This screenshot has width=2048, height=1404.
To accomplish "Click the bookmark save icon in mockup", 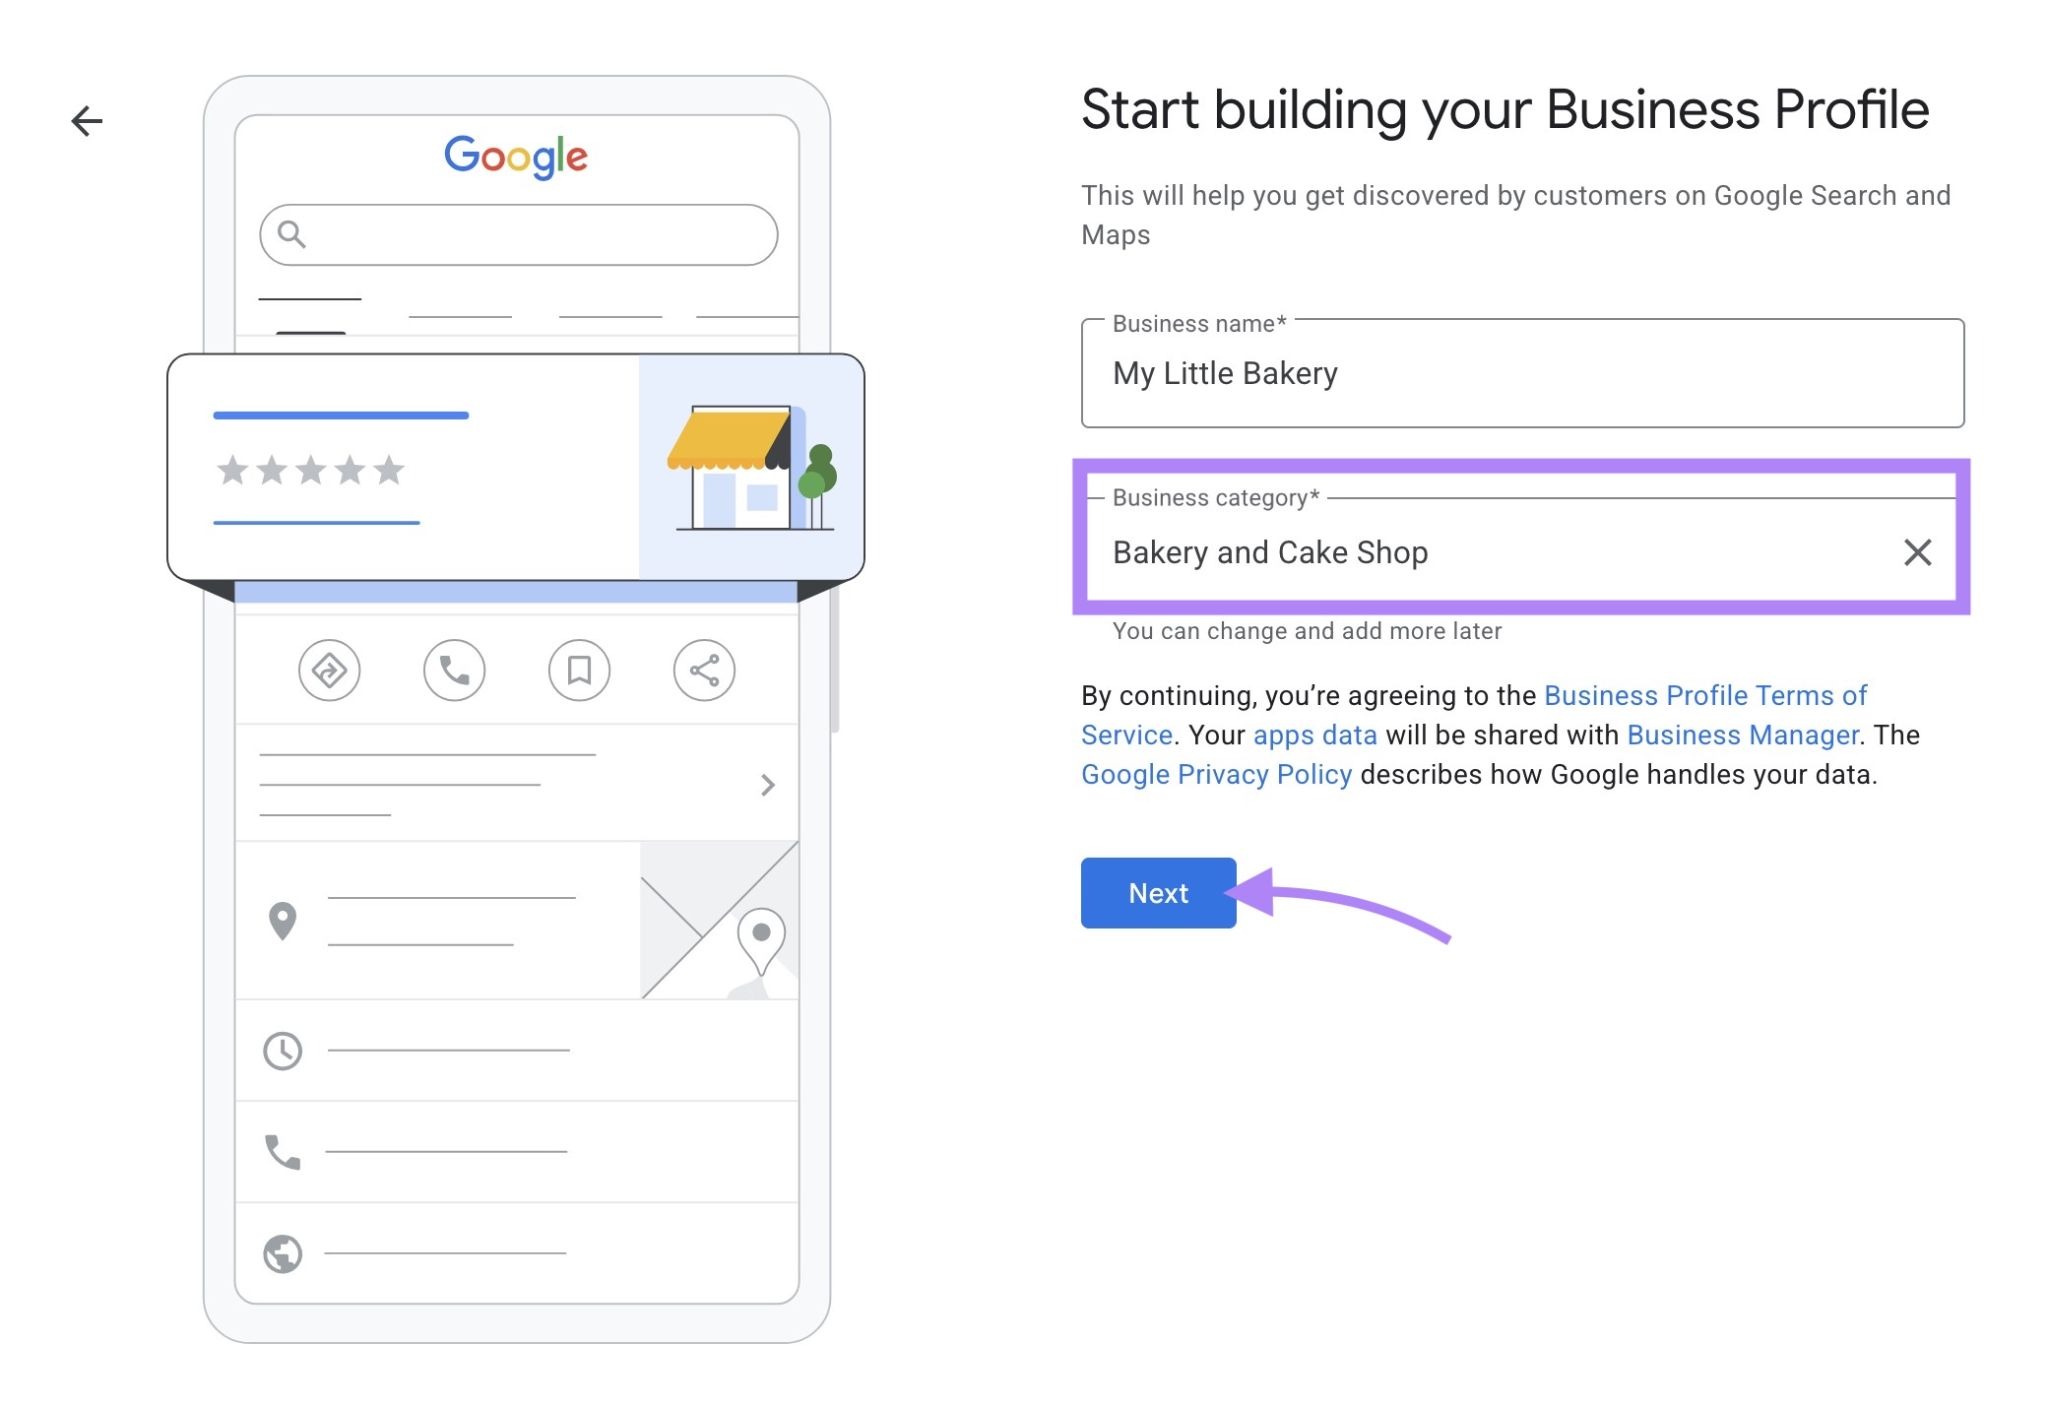I will click(x=579, y=670).
